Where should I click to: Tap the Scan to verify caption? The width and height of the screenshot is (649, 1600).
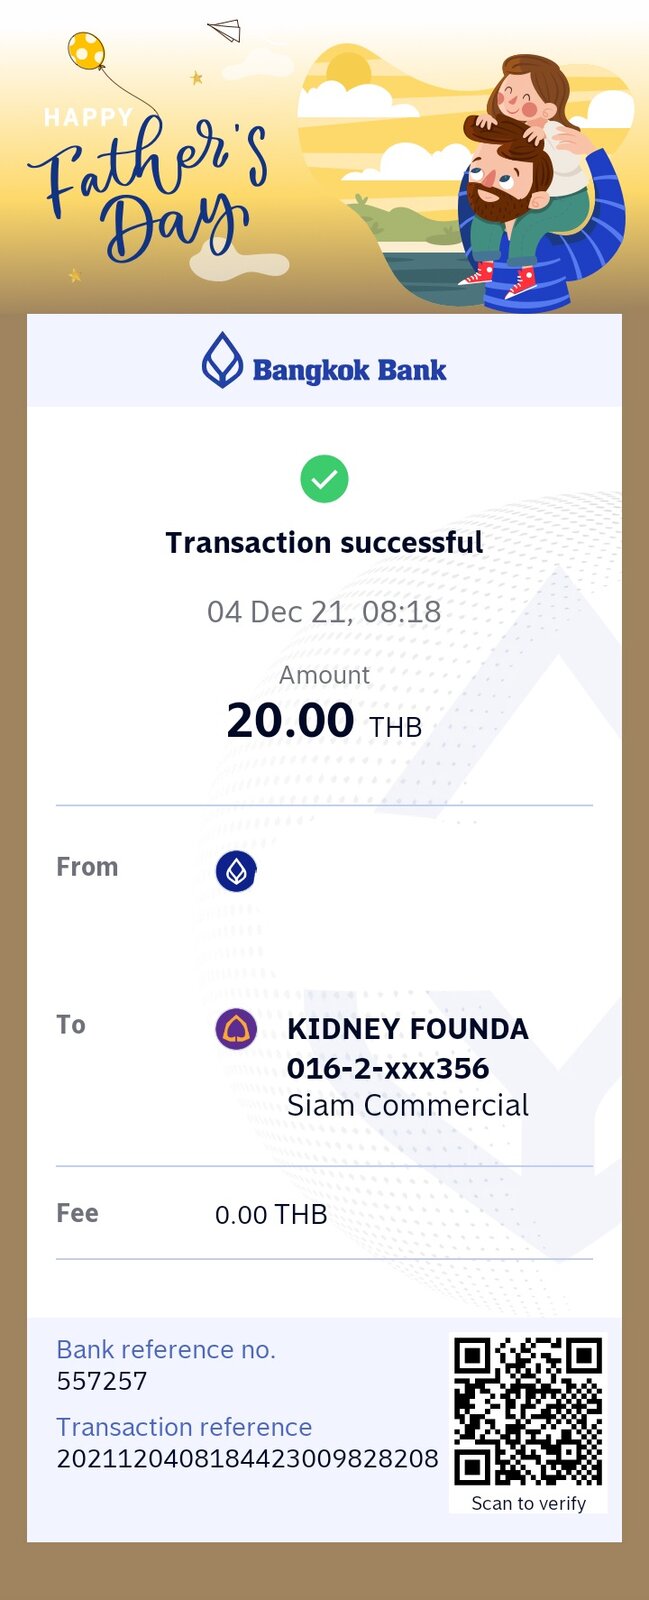(x=529, y=1503)
